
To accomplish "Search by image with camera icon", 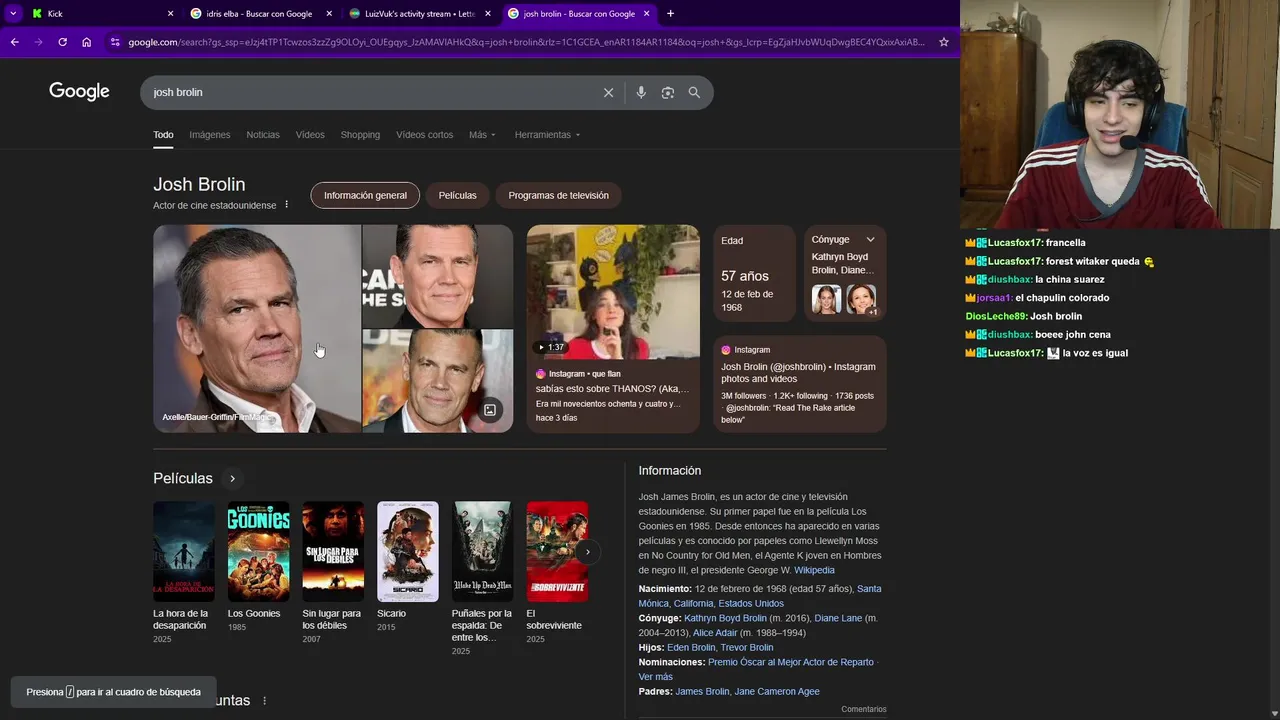I will point(667,92).
